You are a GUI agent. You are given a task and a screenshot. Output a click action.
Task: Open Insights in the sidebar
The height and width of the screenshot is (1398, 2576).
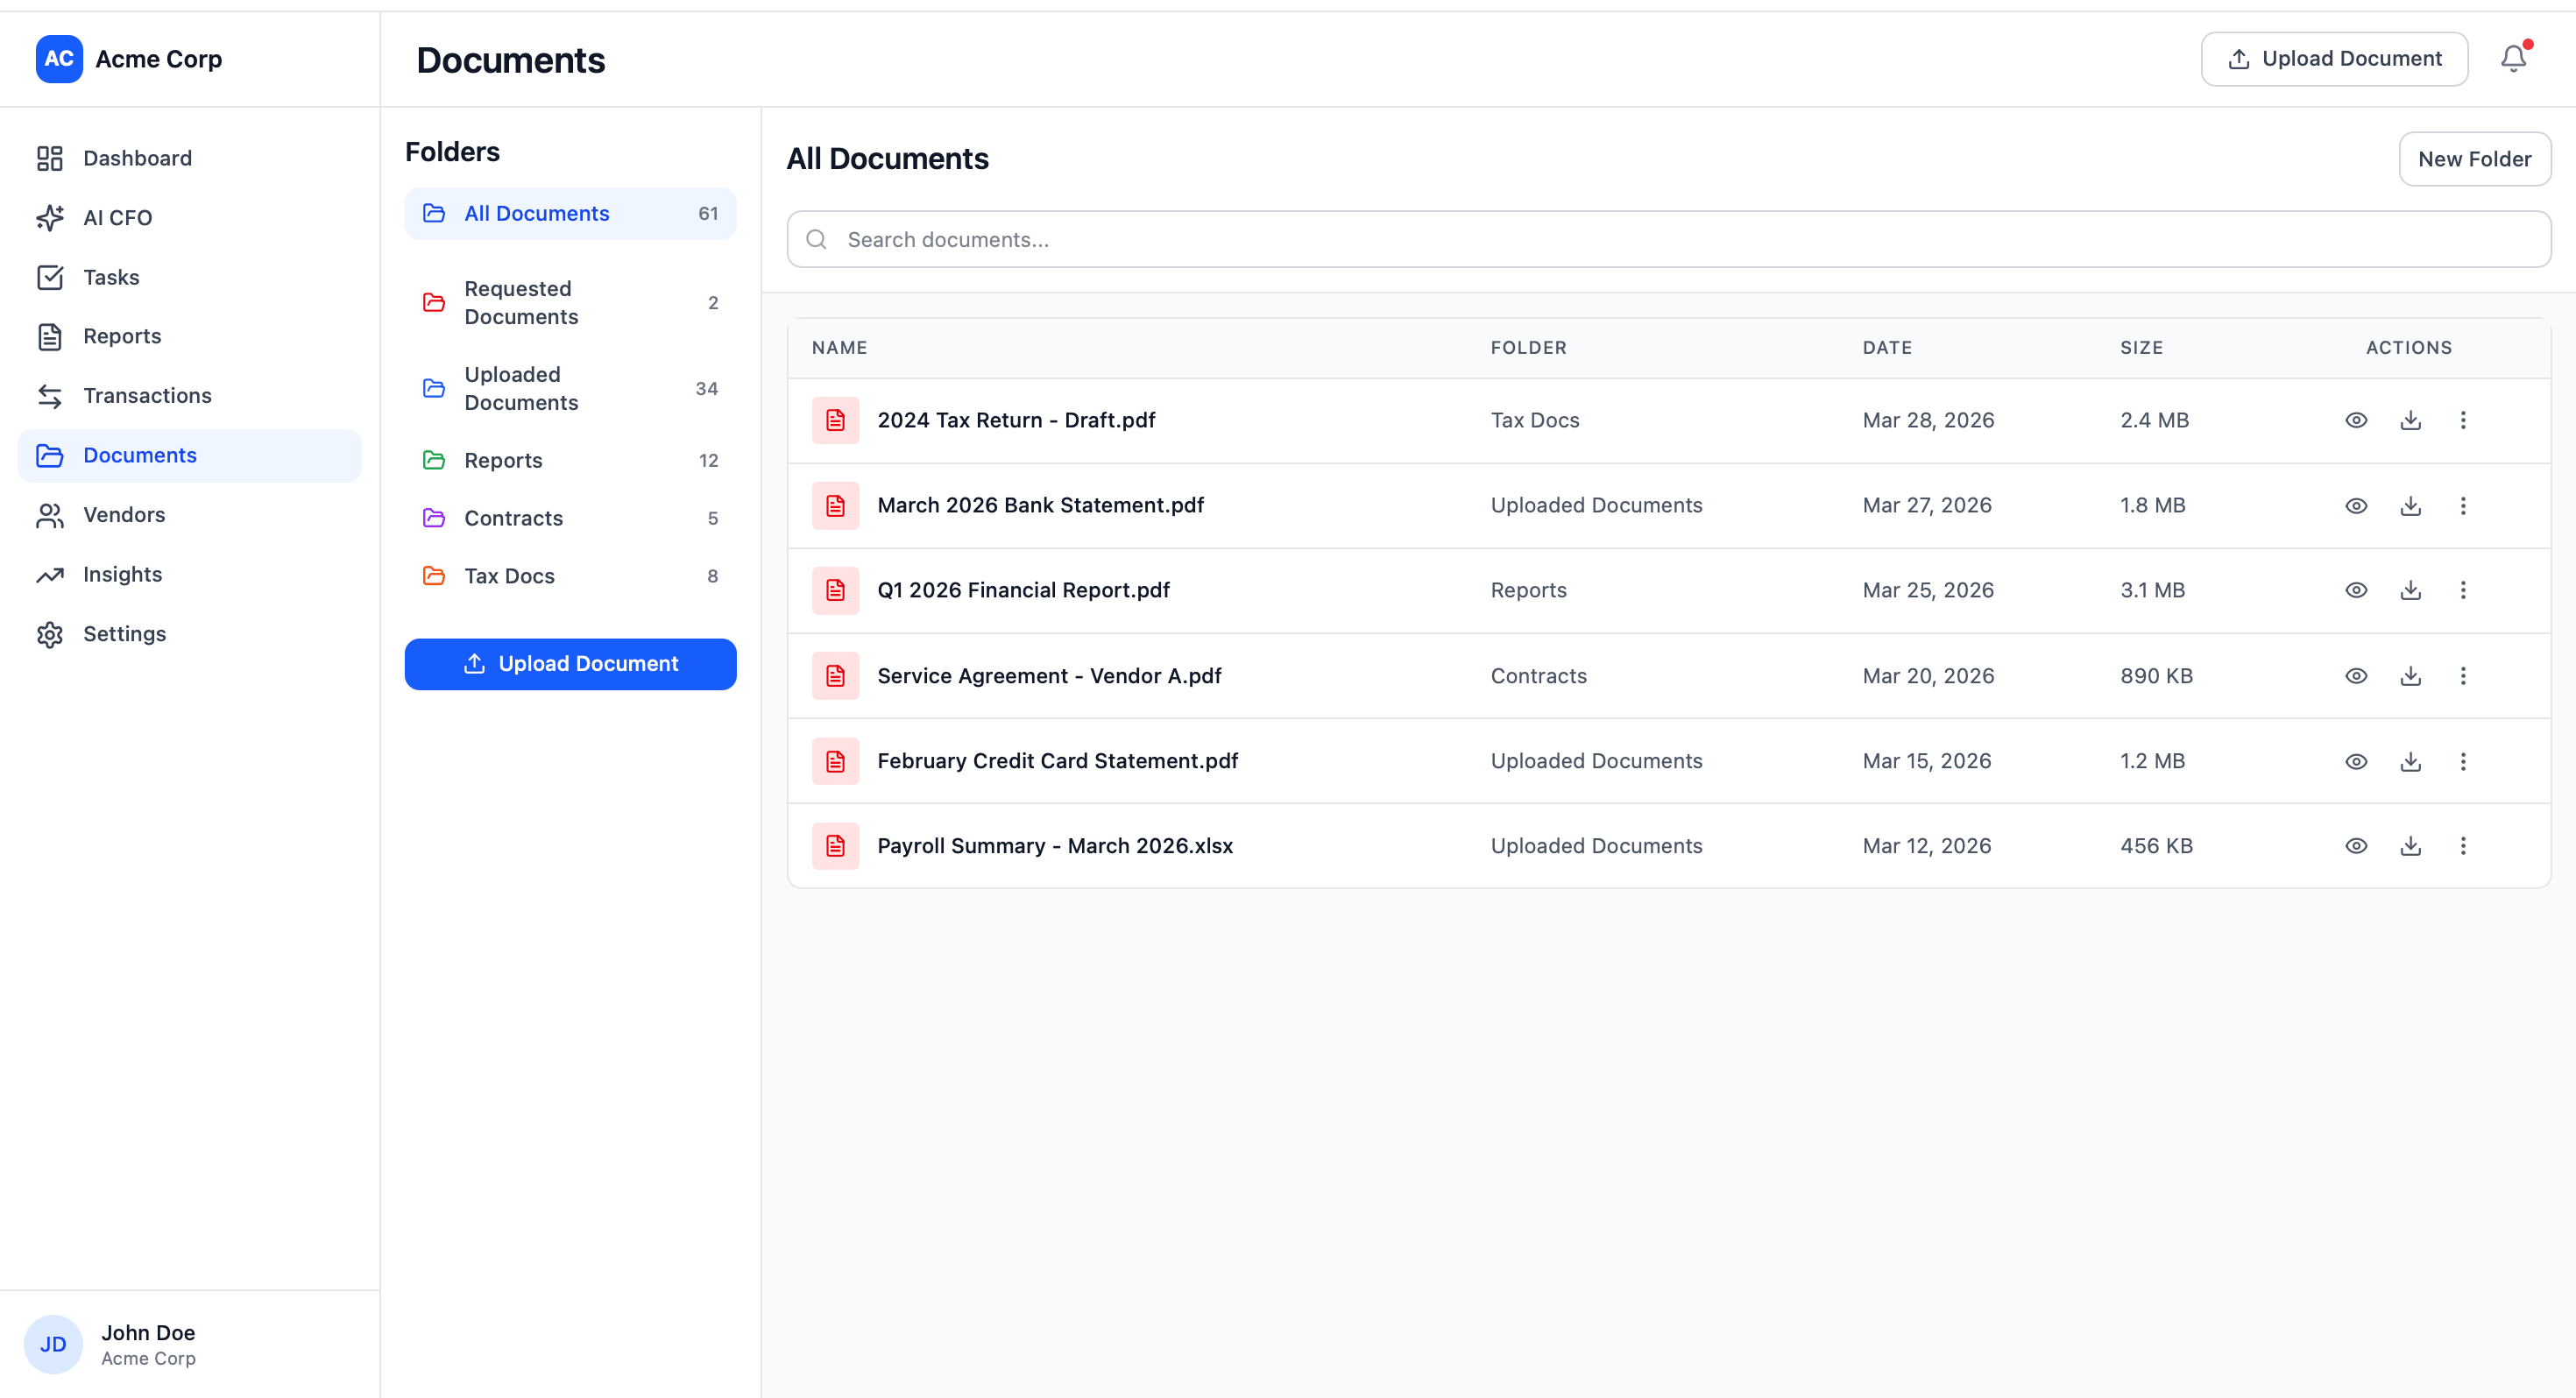[189, 574]
